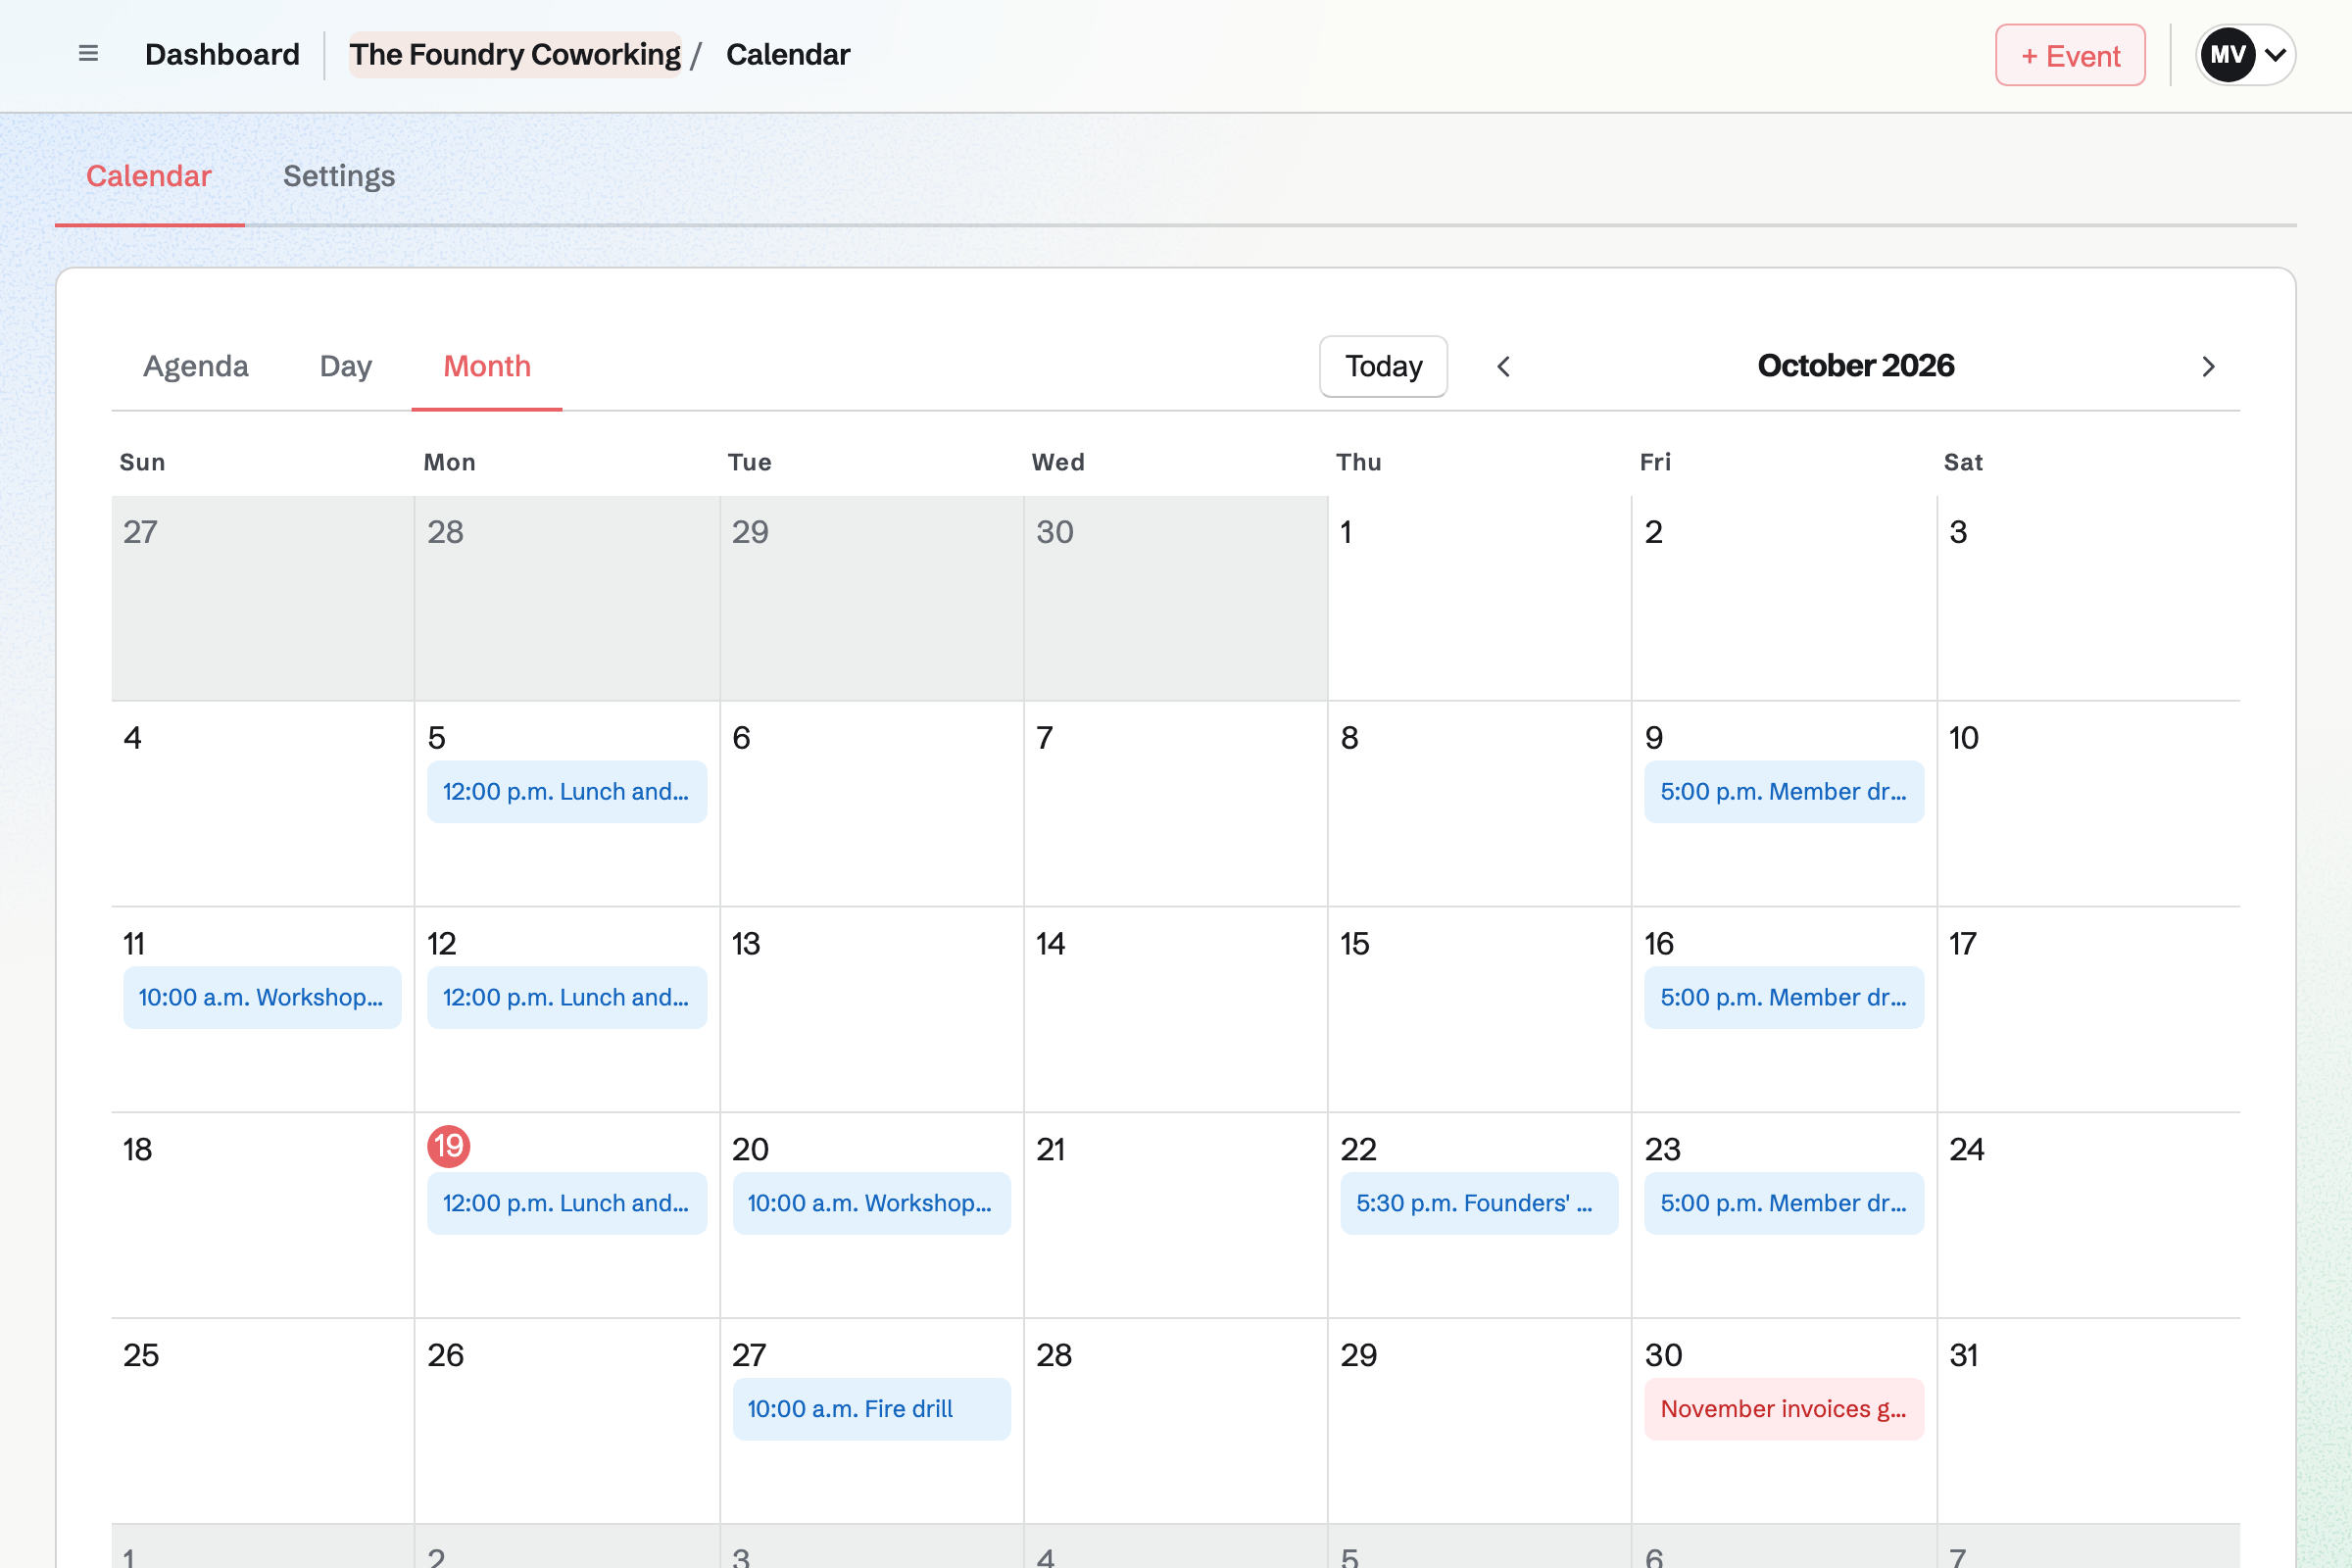Open the 5:30 p.m. Founders' event
This screenshot has height=1568, width=2352.
(x=1479, y=1203)
